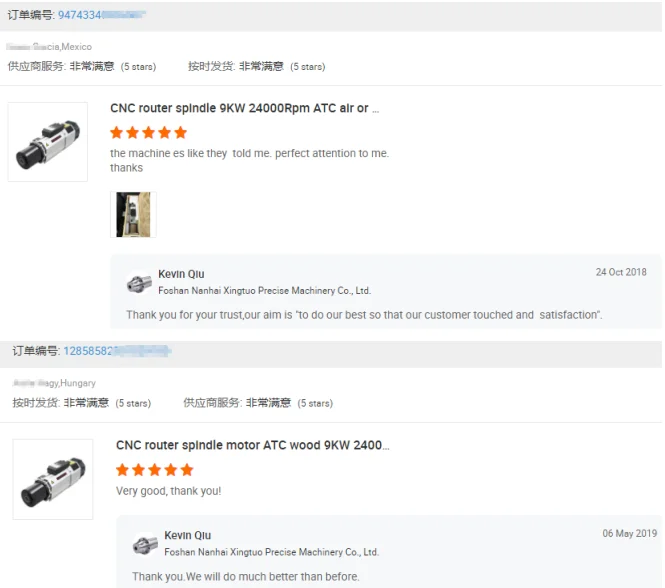Click Kevin Qiu's avatar in the 06 May 2019 reply

[x=146, y=545]
